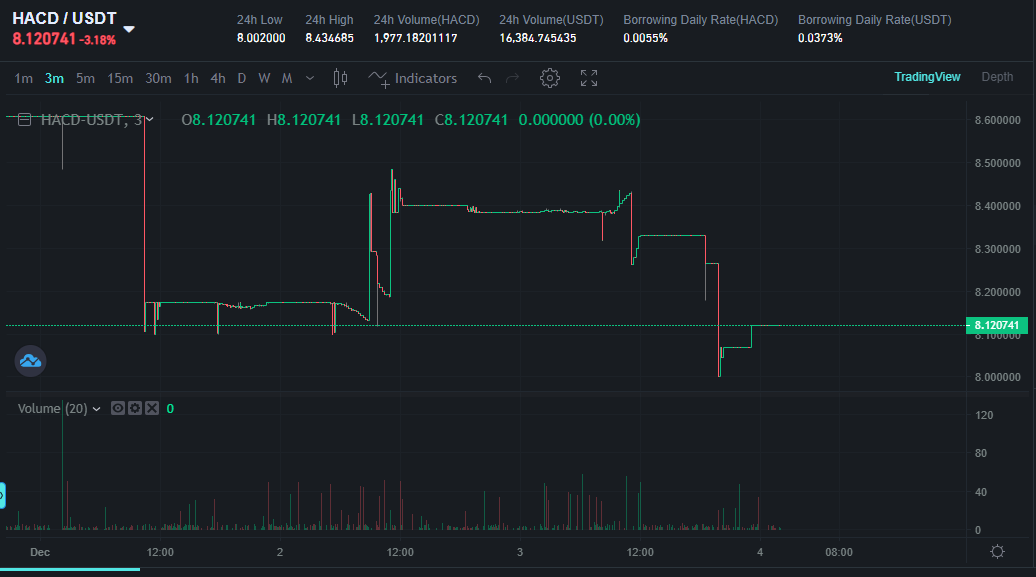Viewport: 1036px width, 577px height.
Task: Click the horizontal scroll progress bar at bottom
Action: (x=70, y=568)
